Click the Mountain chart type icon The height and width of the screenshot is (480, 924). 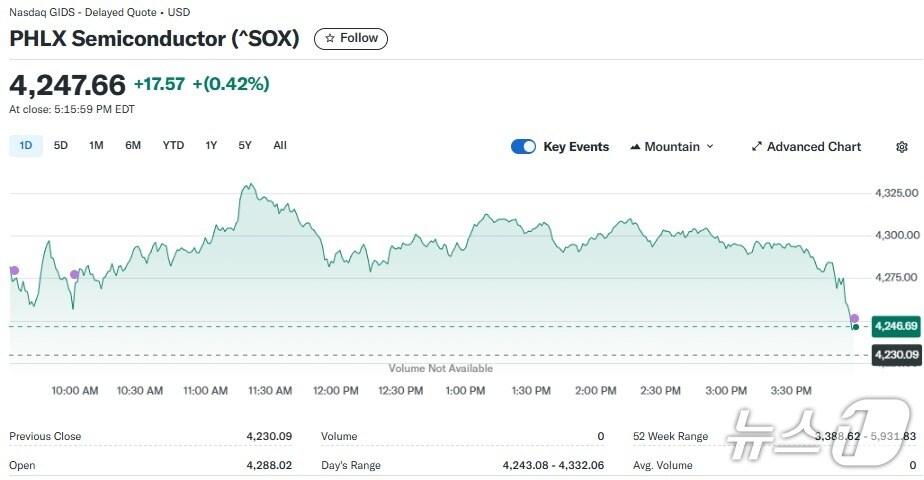635,147
